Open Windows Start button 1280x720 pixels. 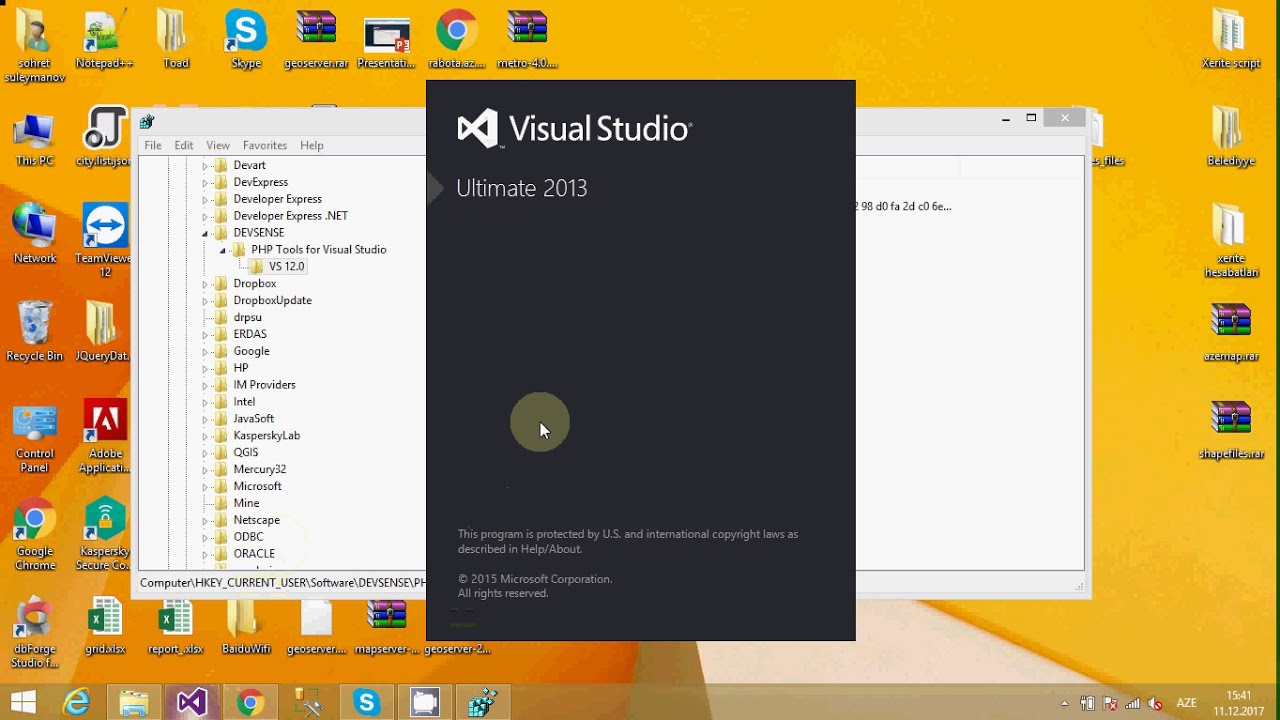coord(23,702)
